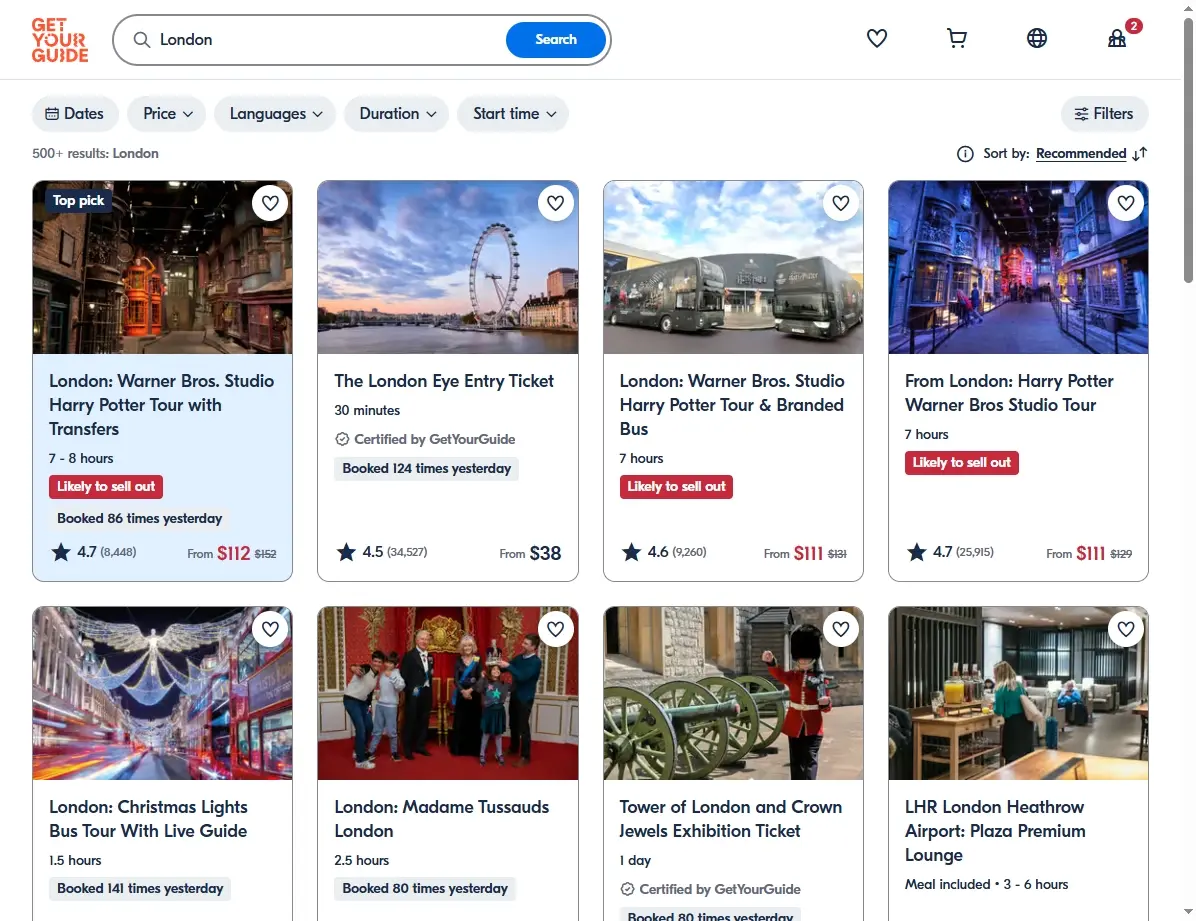This screenshot has height=921, width=1196.
Task: Open the shopping cart
Action: pyautogui.click(x=956, y=38)
